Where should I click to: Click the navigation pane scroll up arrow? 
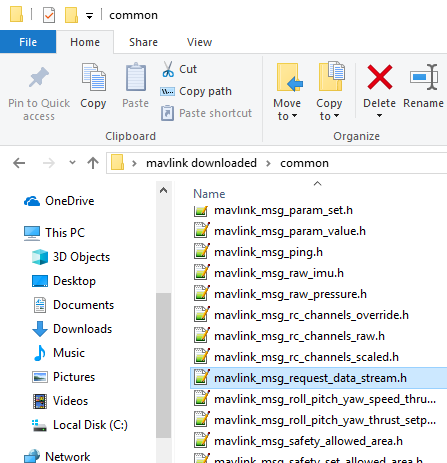(x=163, y=191)
